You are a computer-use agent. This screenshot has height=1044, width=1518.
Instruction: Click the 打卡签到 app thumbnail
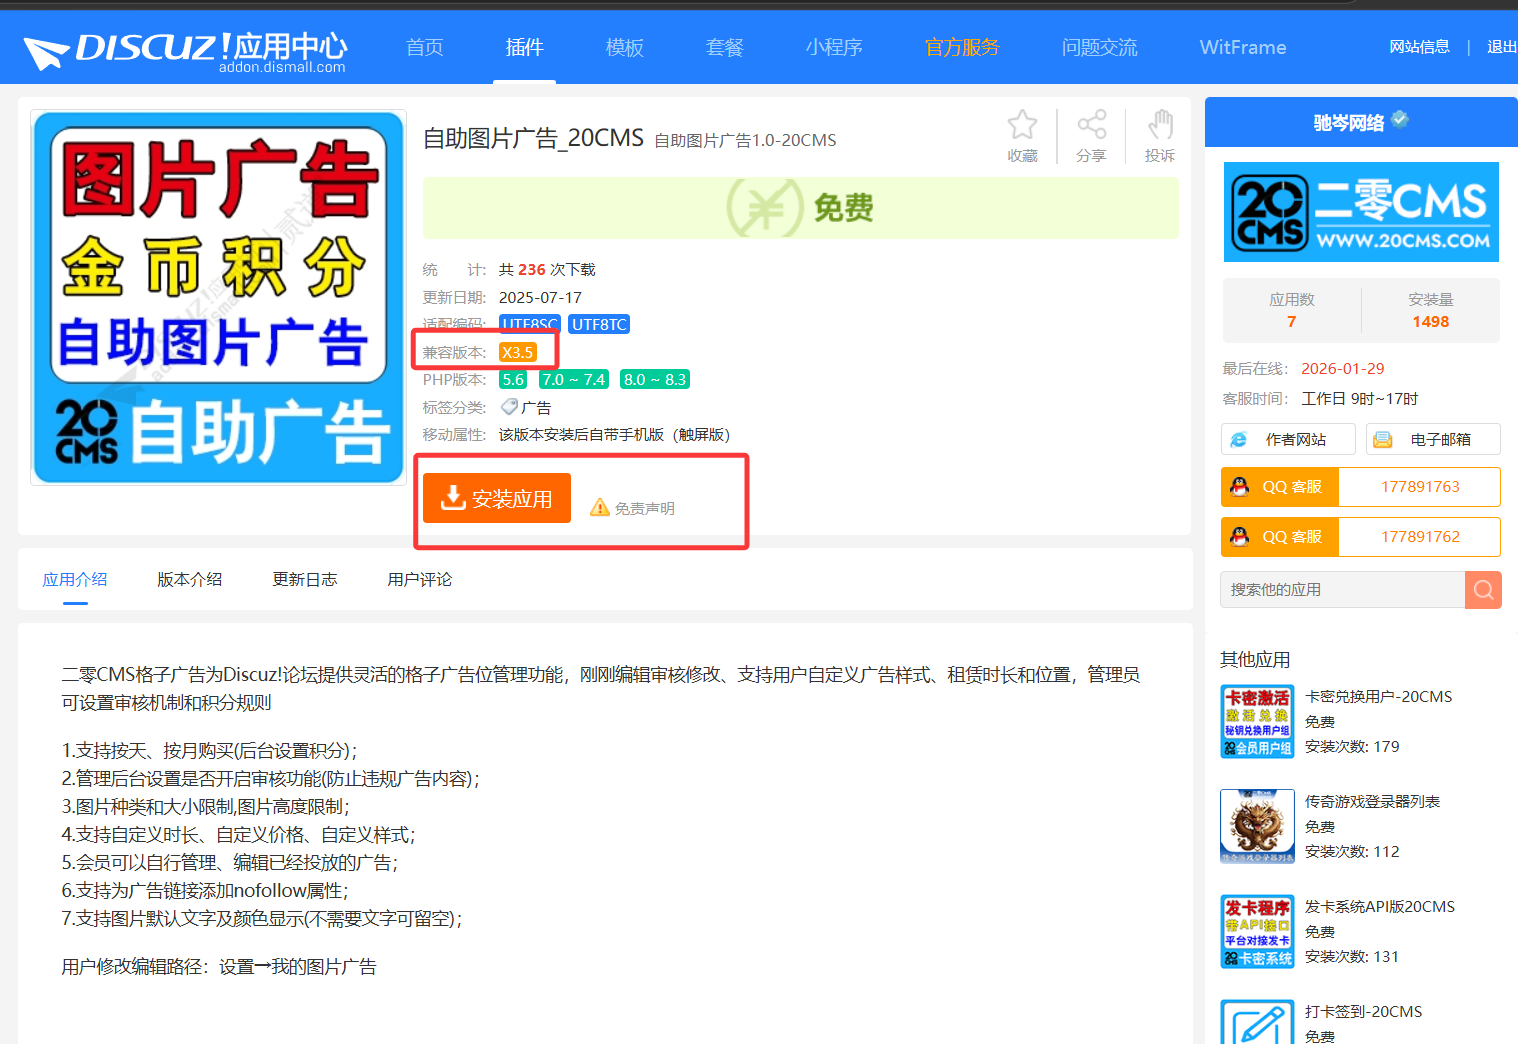coord(1258,1021)
